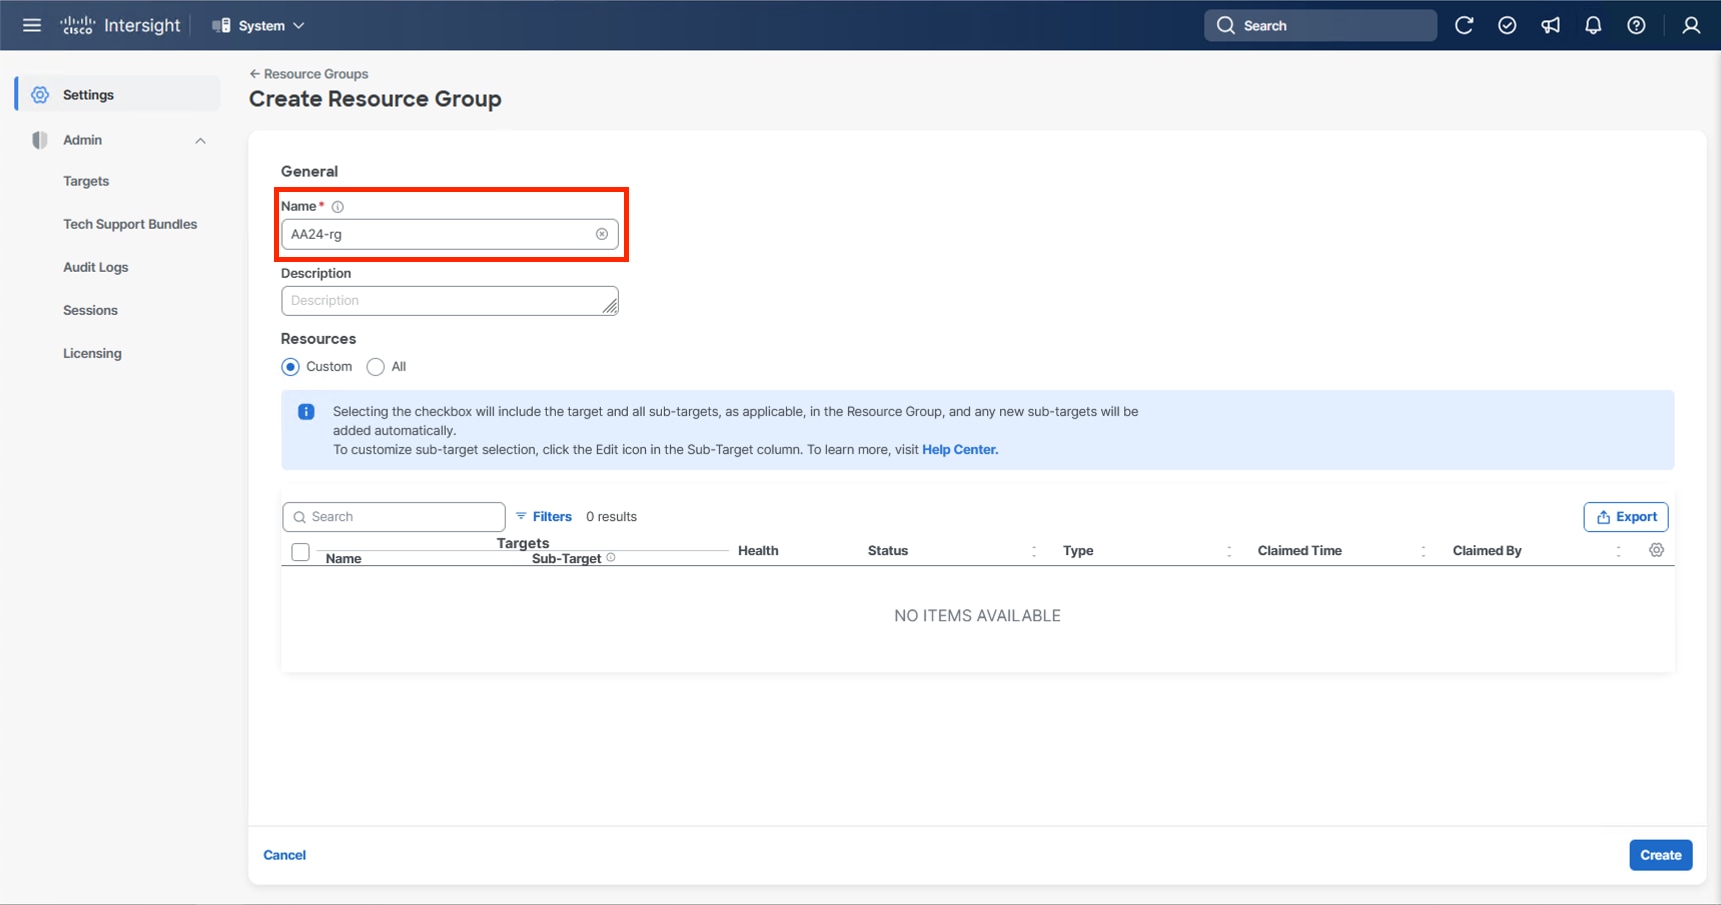Select the Custom resources radio button

tap(290, 366)
